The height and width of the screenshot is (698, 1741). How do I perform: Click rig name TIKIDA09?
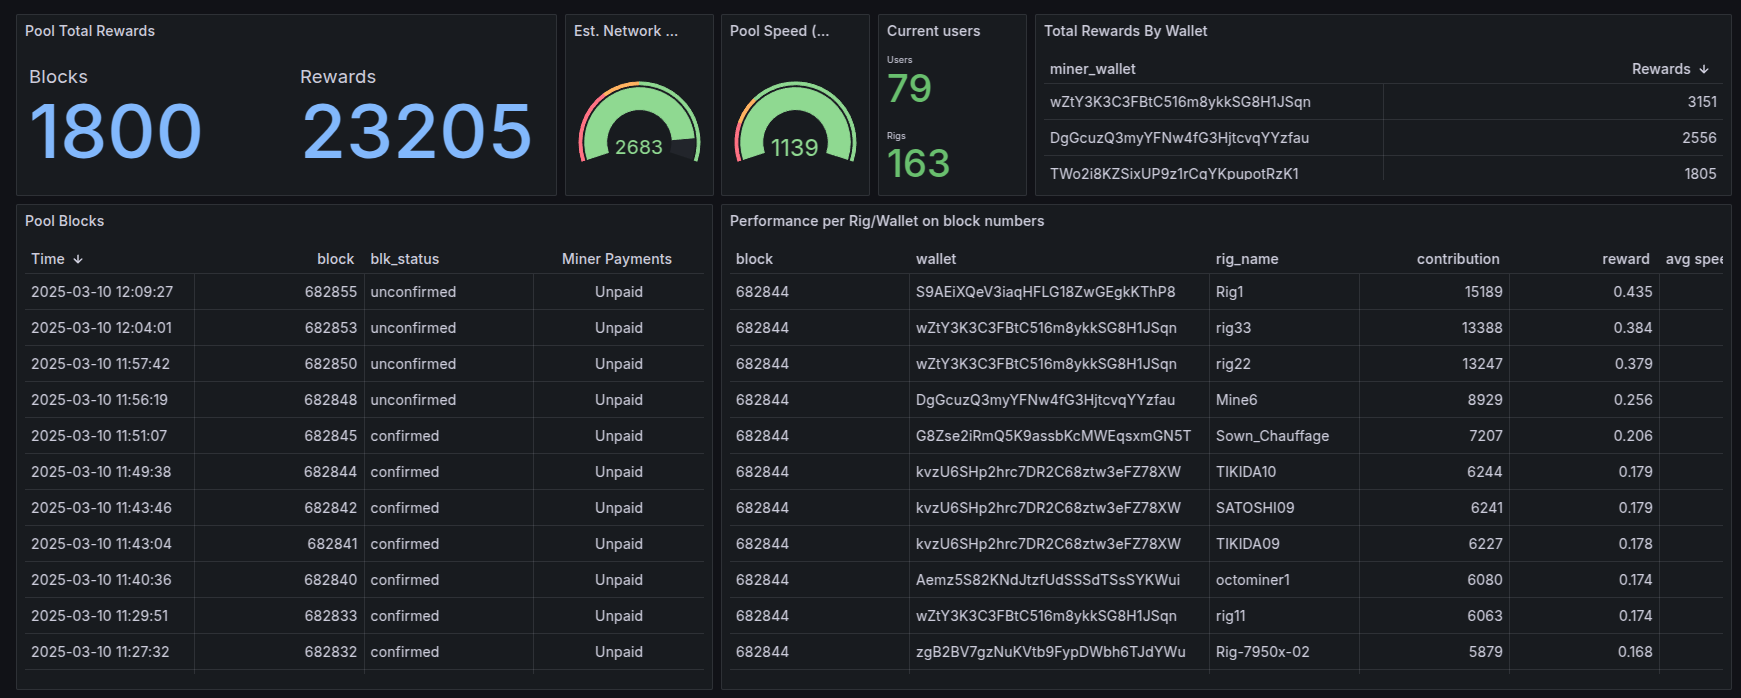coord(1248,544)
